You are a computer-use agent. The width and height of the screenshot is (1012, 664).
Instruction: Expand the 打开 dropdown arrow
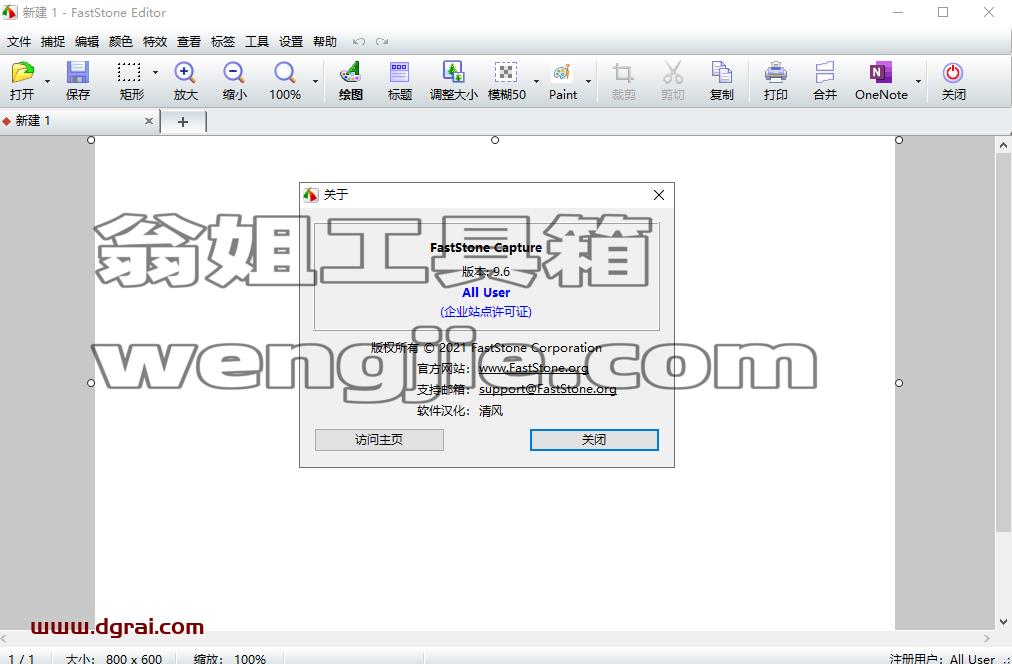click(47, 81)
